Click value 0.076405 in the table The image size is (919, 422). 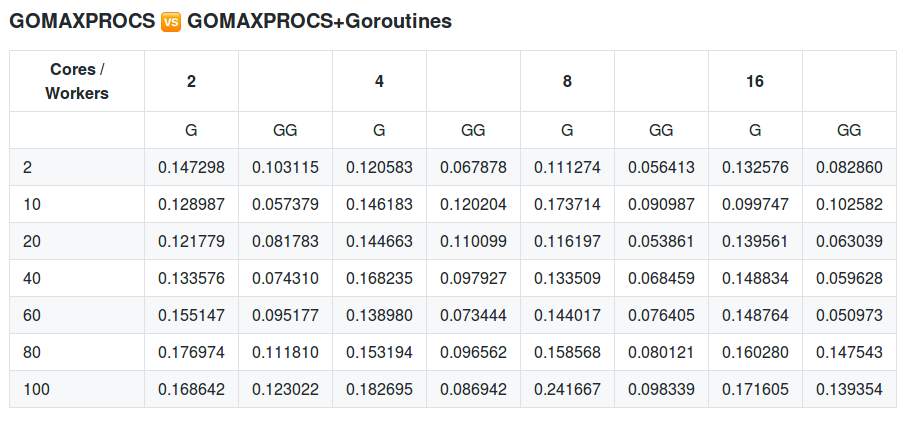point(661,315)
